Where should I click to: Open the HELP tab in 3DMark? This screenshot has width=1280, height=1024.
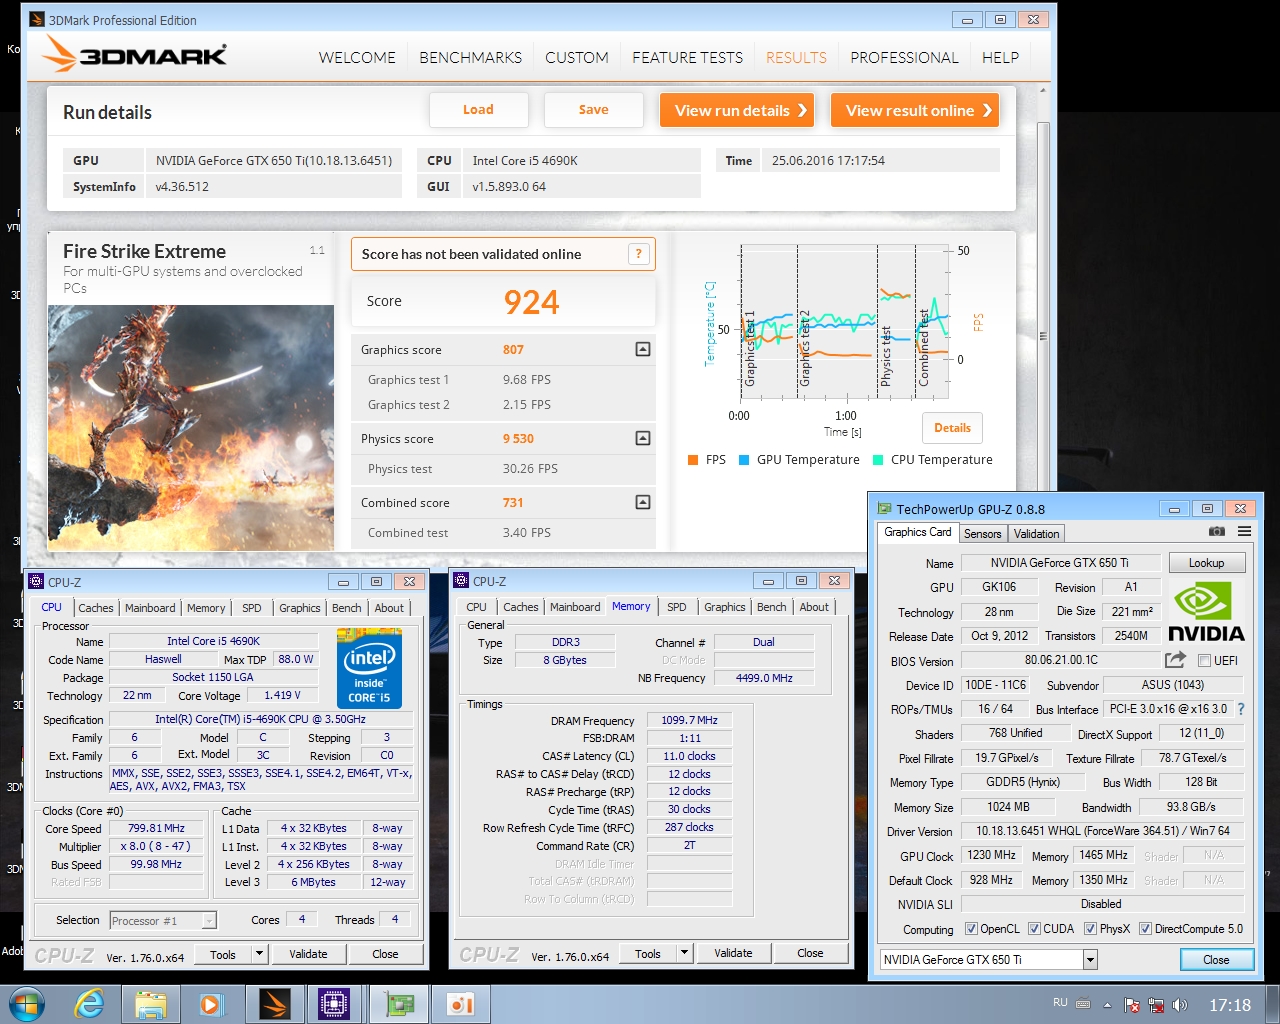coord(1000,57)
